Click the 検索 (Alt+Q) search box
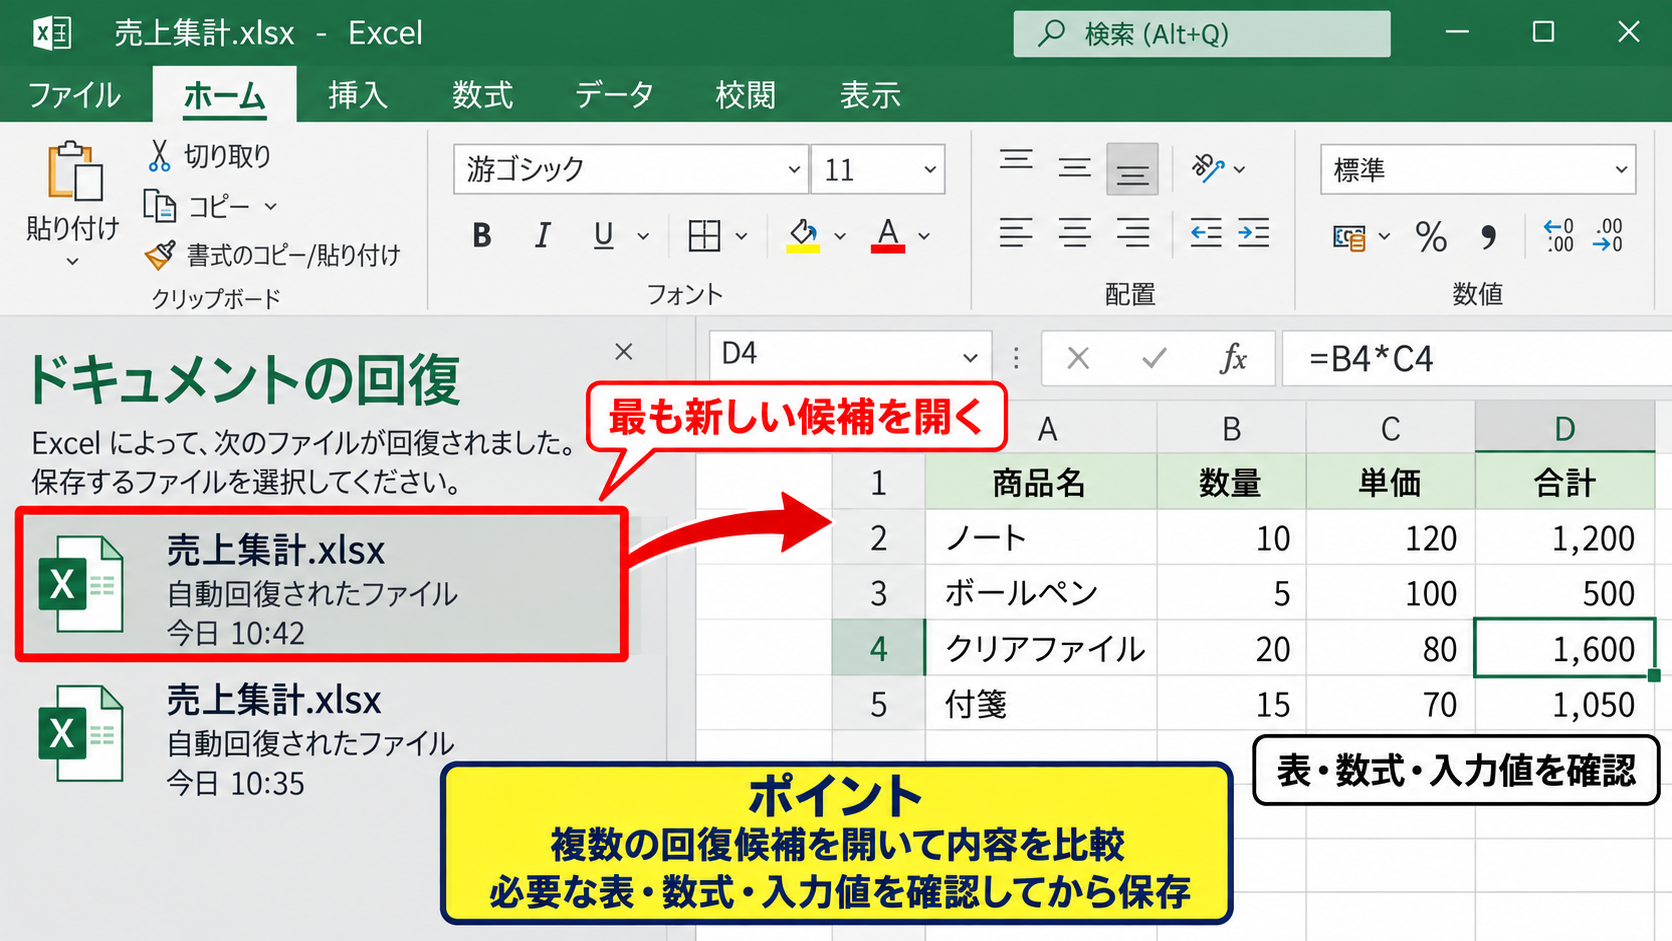This screenshot has height=941, width=1672. 1201,34
